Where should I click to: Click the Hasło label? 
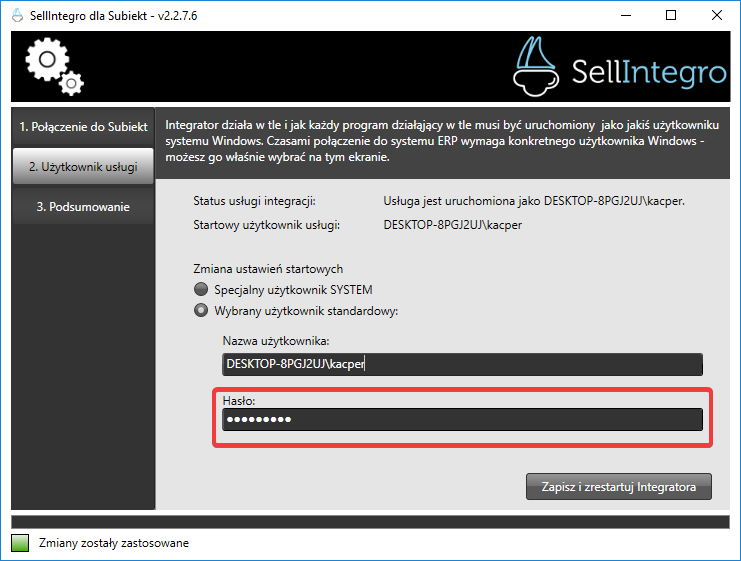coord(239,401)
